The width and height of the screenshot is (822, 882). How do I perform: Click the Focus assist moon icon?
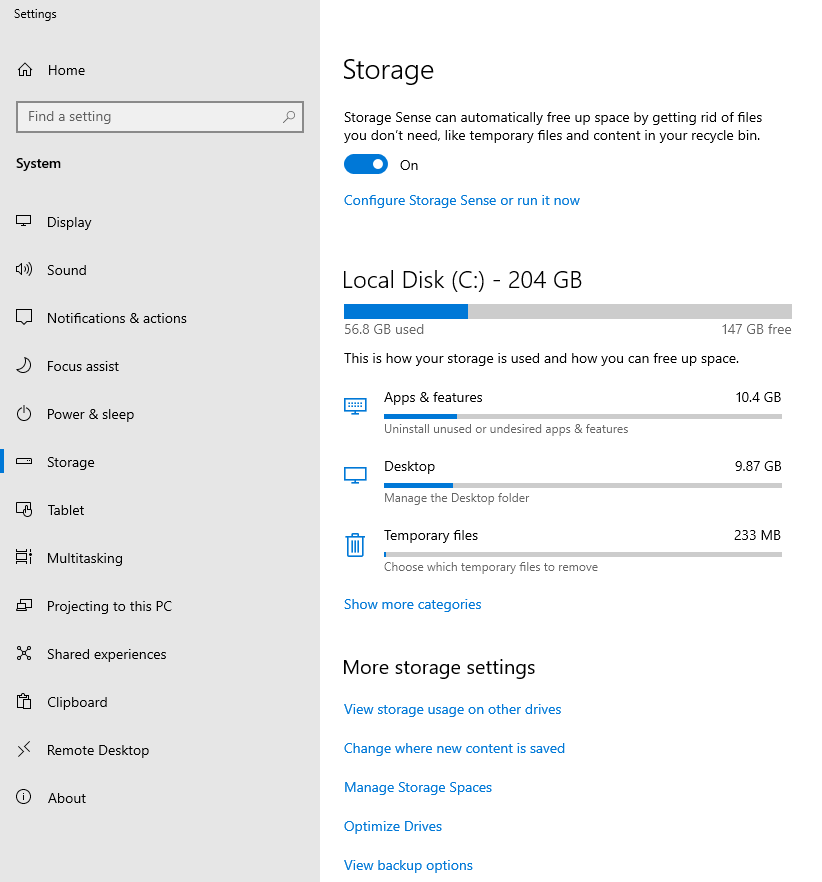coord(24,366)
